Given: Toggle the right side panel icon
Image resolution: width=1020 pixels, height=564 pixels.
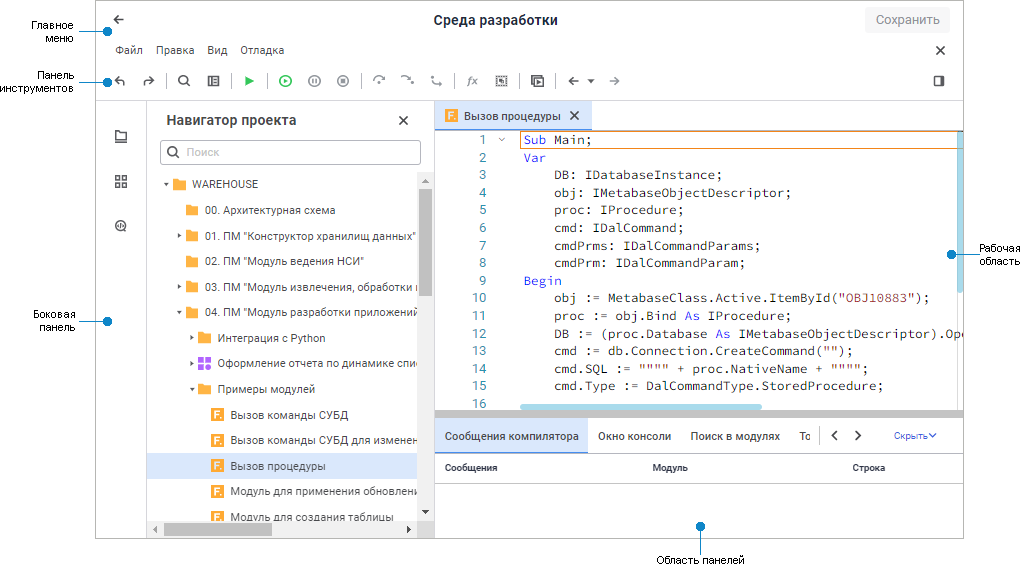Looking at the screenshot, I should (939, 81).
